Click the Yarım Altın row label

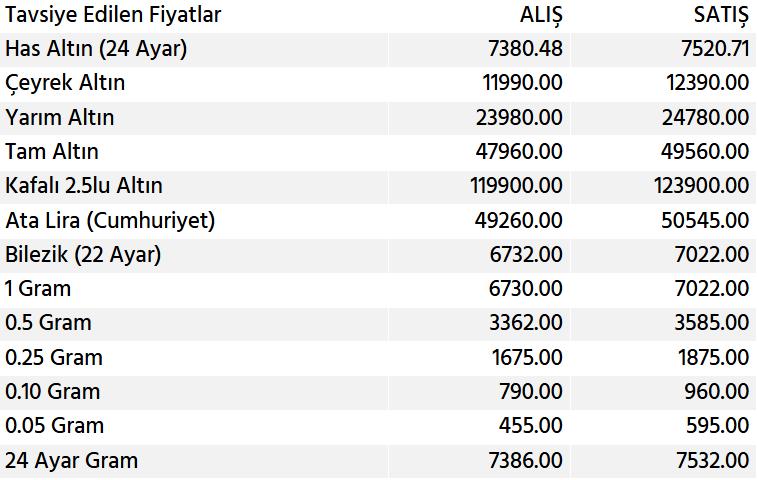pyautogui.click(x=60, y=117)
